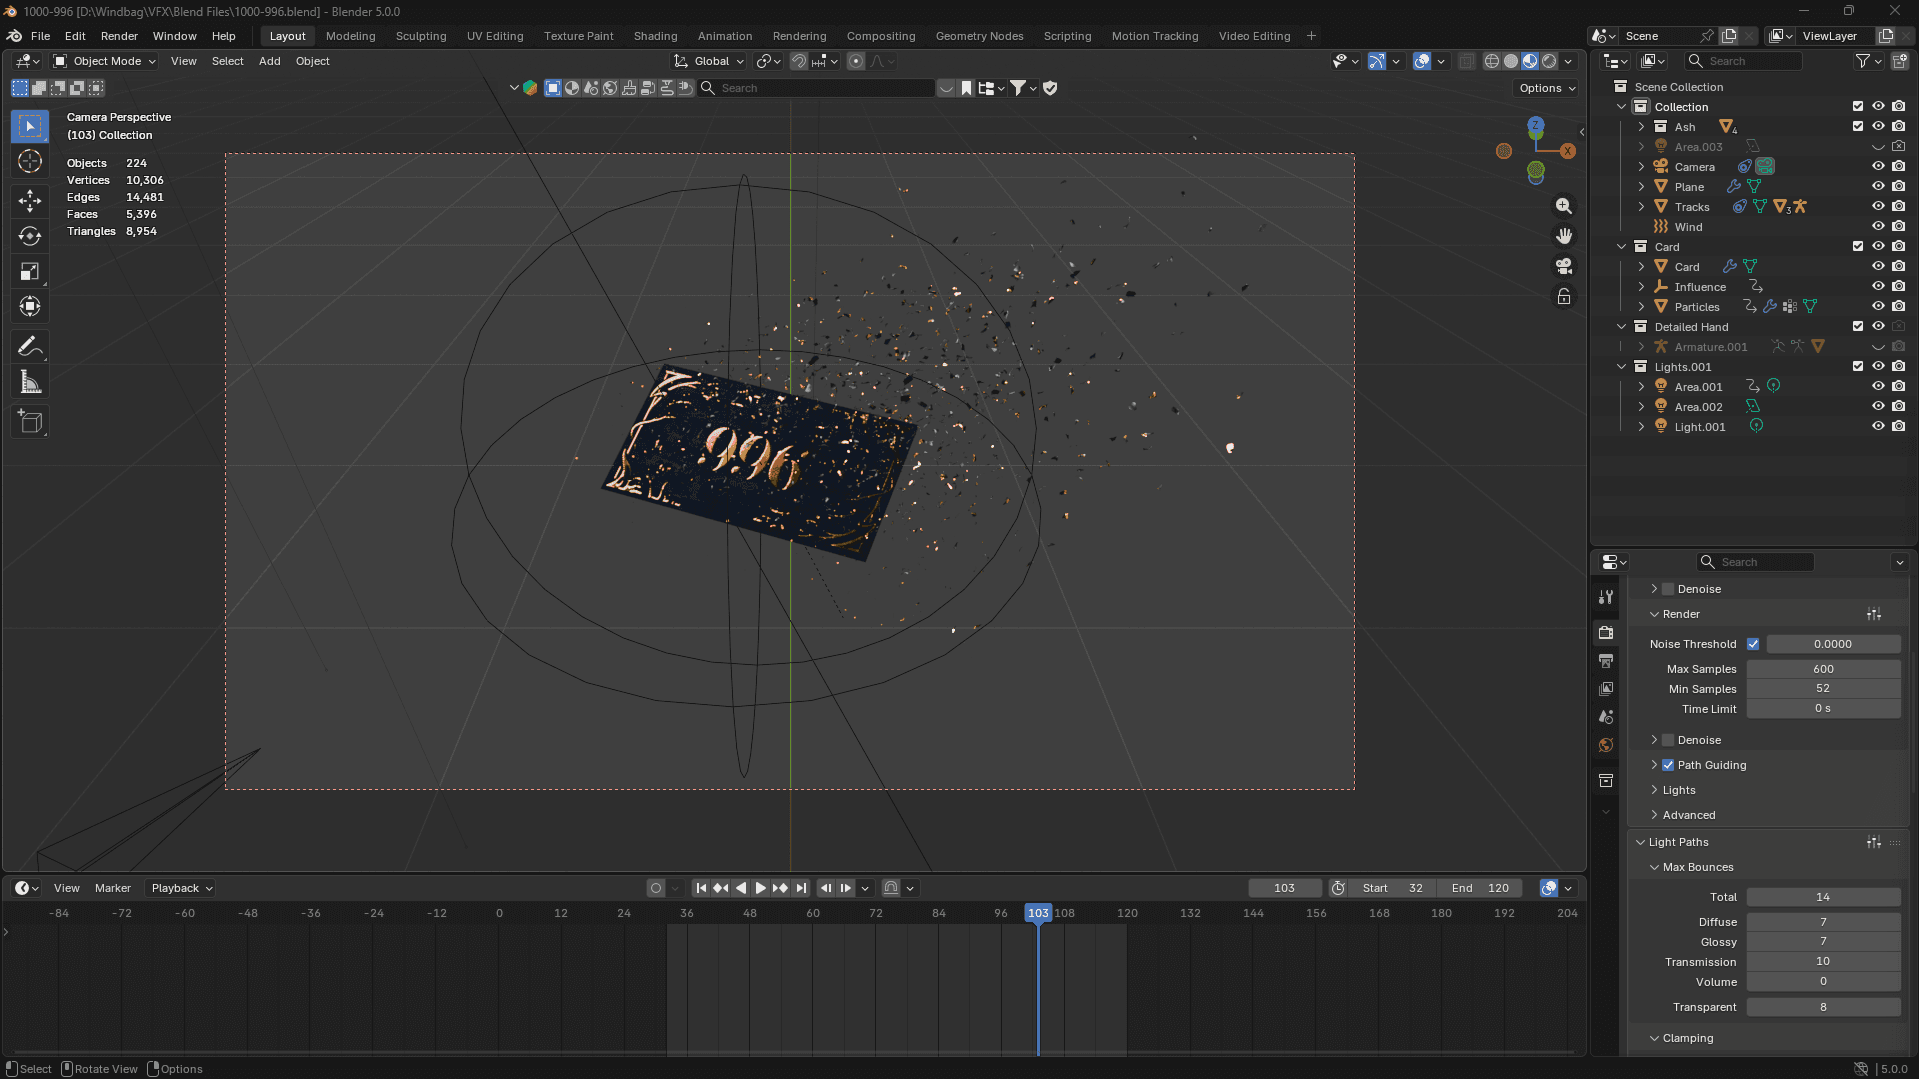Select the Move tool in toolbar

coord(30,200)
